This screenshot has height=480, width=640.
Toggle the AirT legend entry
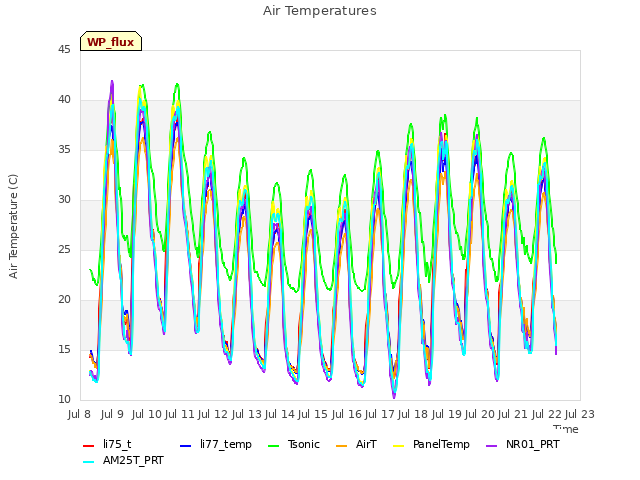(x=356, y=444)
